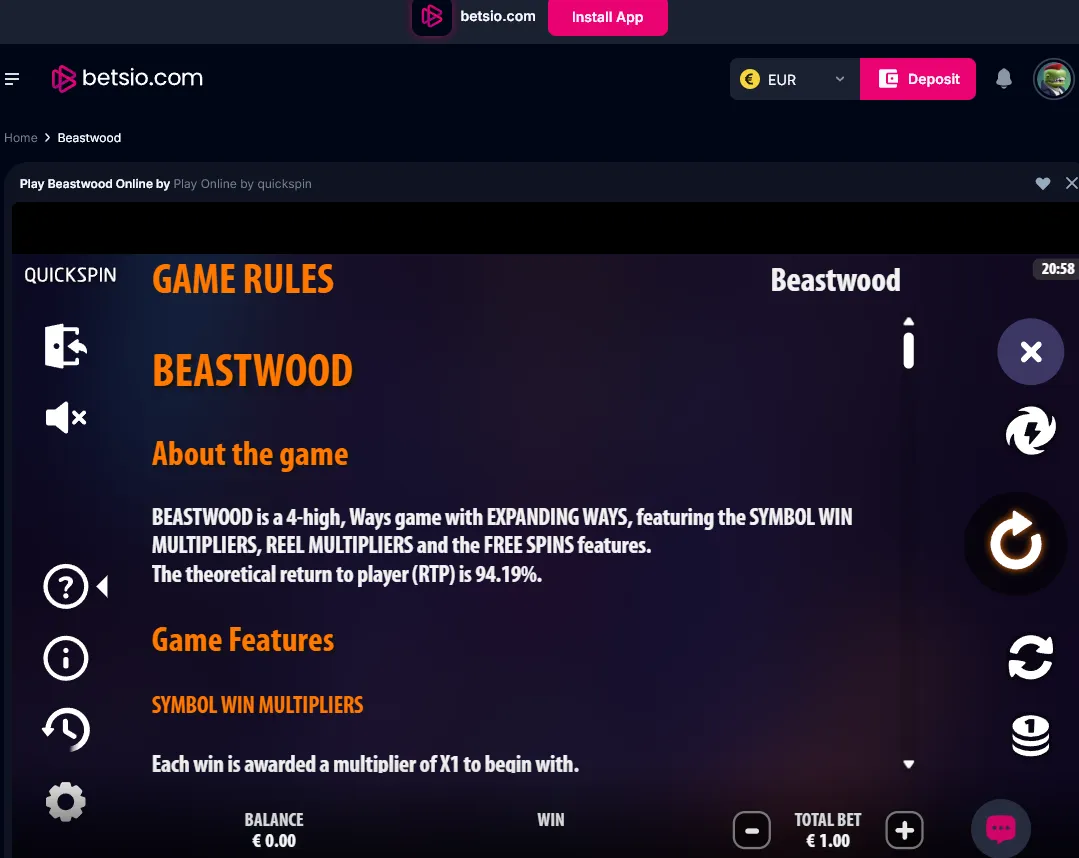Open the pink live chat bubble
This screenshot has height=858, width=1079.
(x=1001, y=828)
